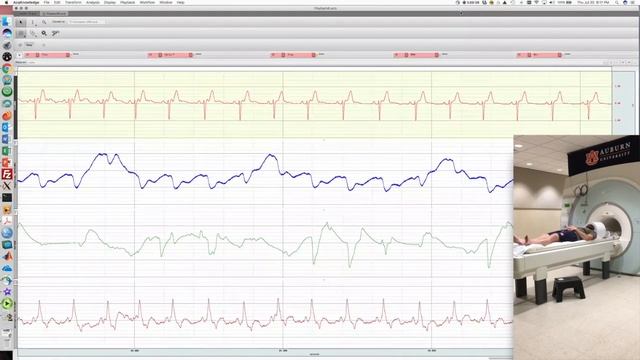Open Spotlight search in menu bar
Viewport: 640px width, 360px height.
617,2
